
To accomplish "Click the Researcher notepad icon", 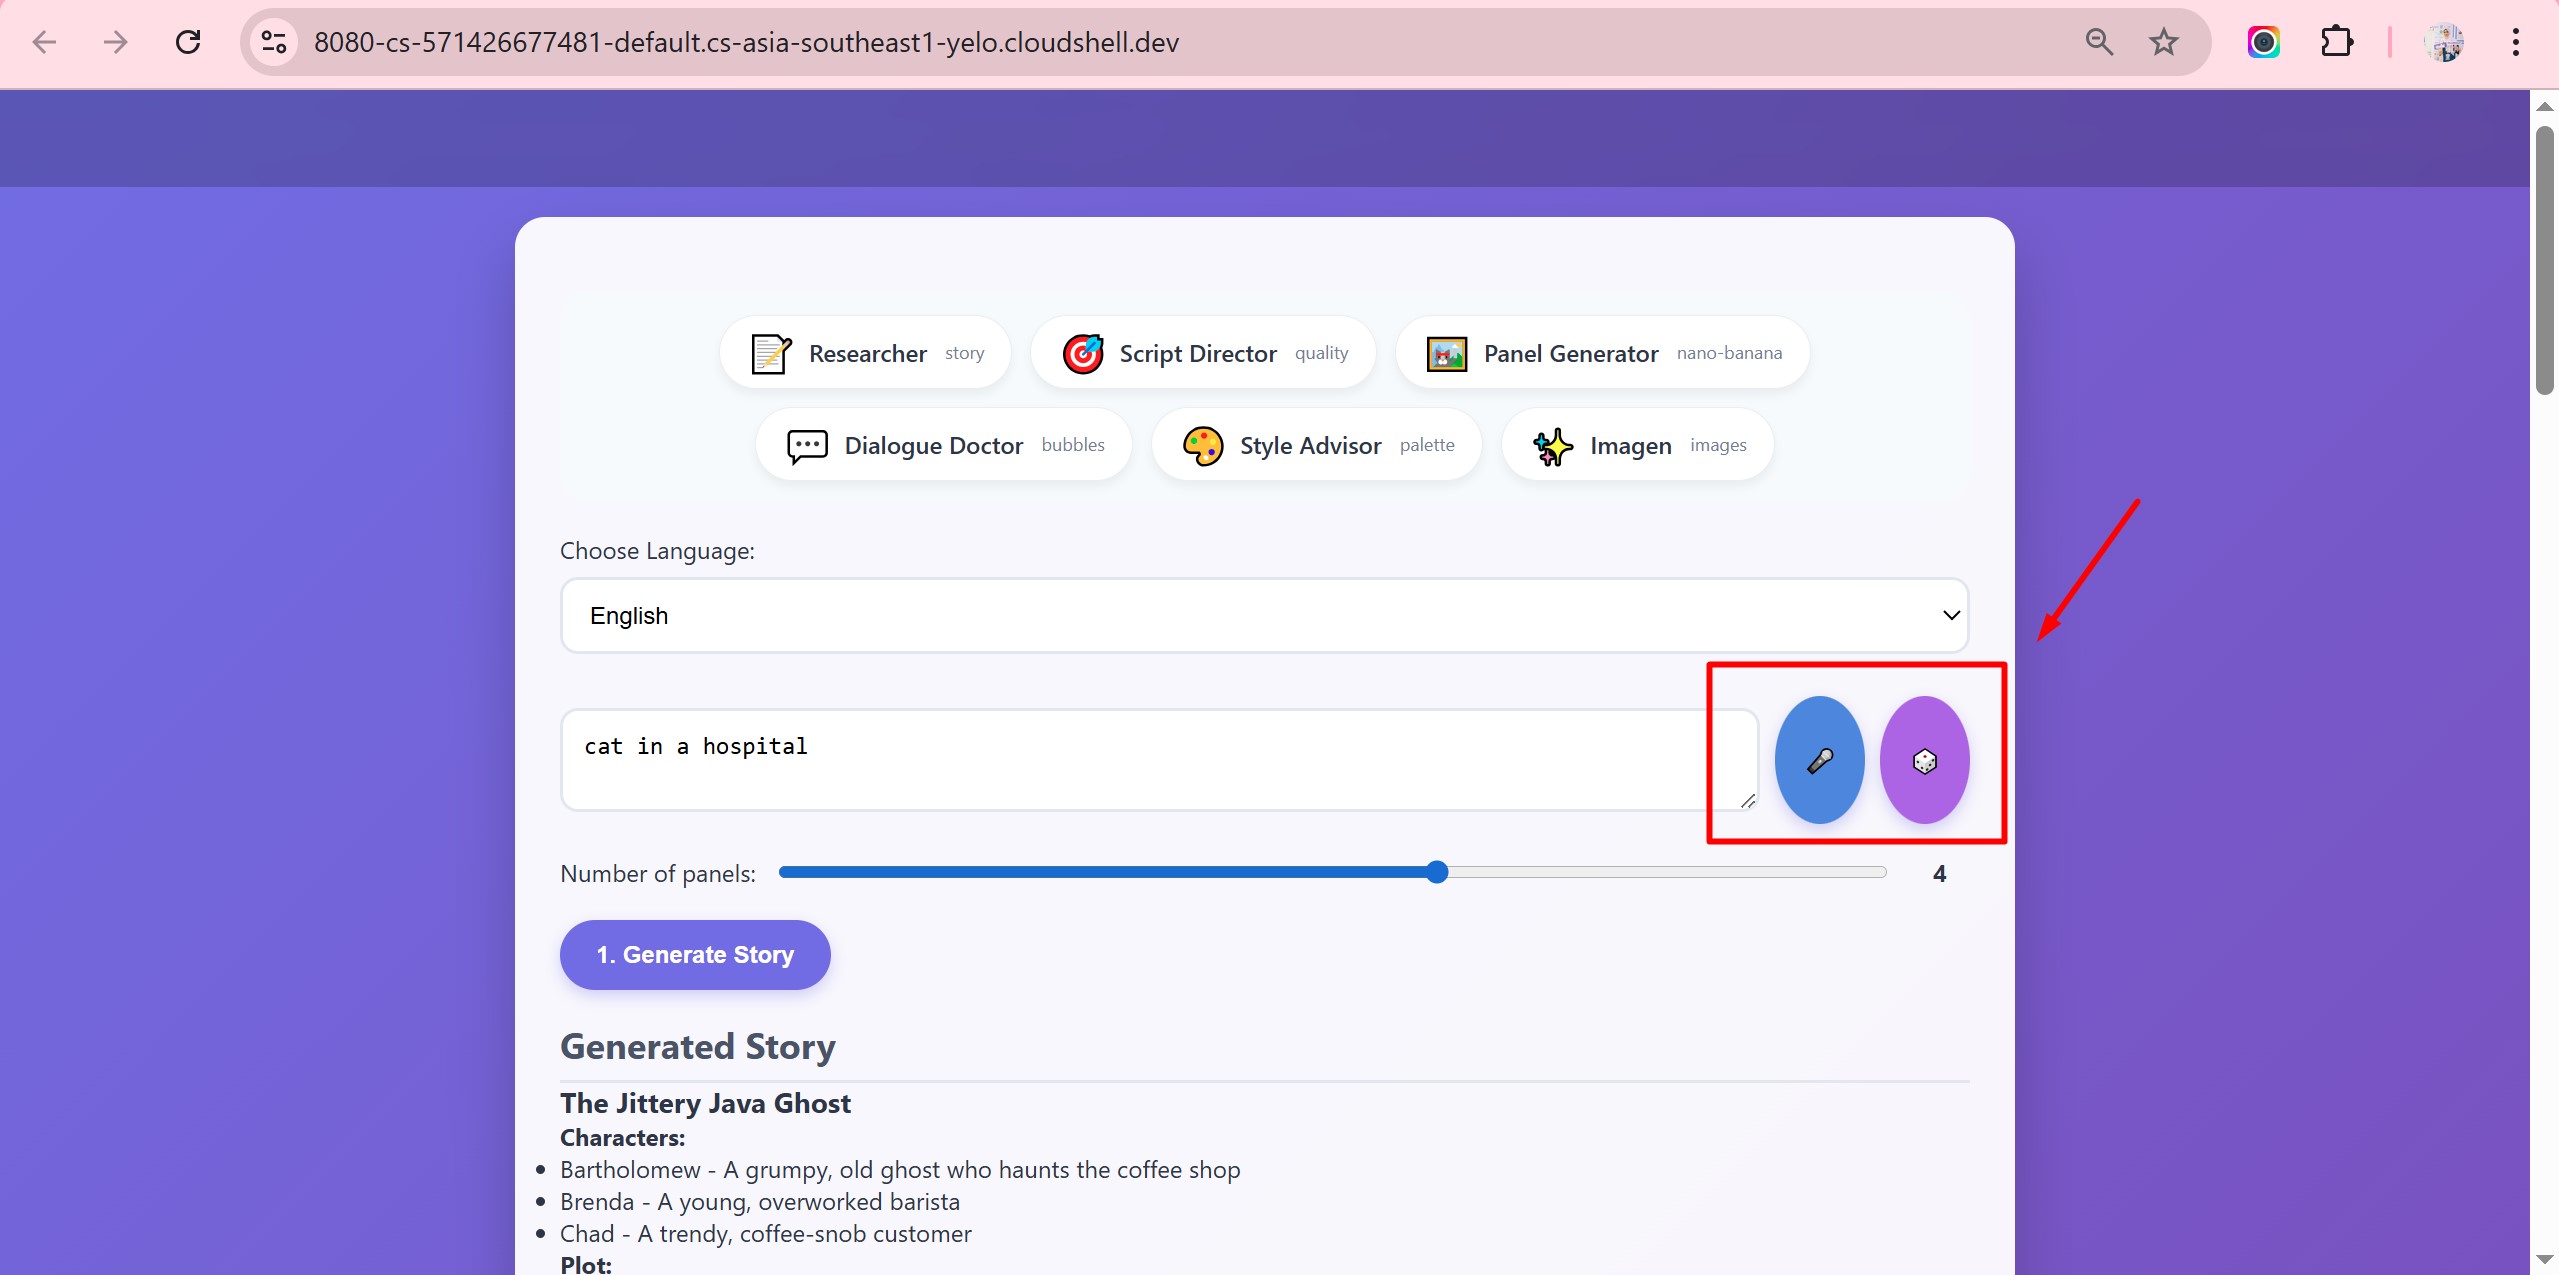I will (x=771, y=354).
